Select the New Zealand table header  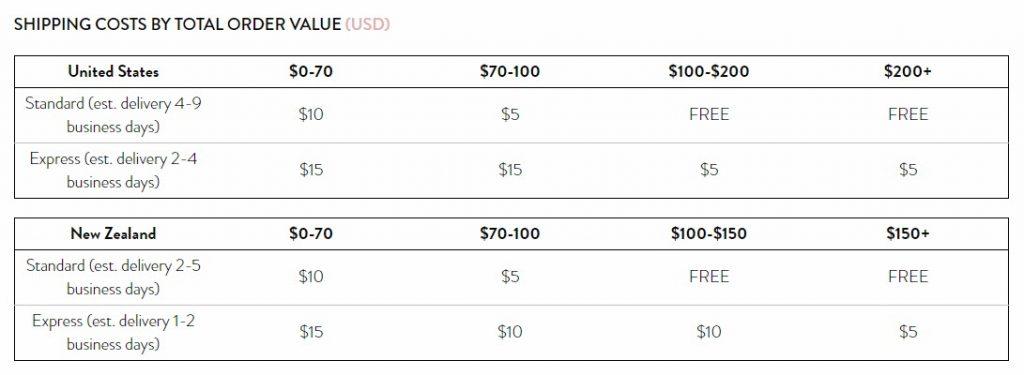[x=114, y=233]
